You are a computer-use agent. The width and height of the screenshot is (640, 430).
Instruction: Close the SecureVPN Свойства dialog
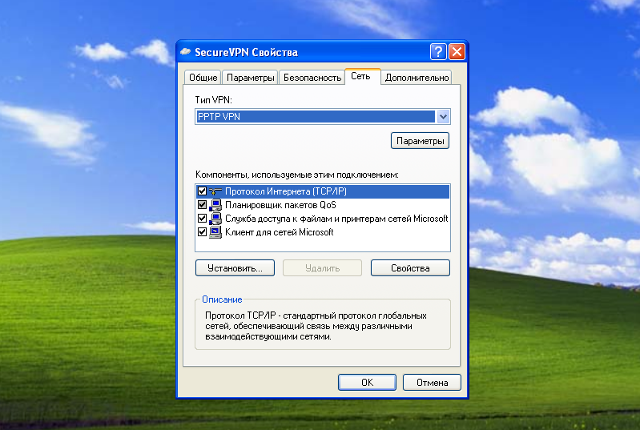tap(457, 52)
